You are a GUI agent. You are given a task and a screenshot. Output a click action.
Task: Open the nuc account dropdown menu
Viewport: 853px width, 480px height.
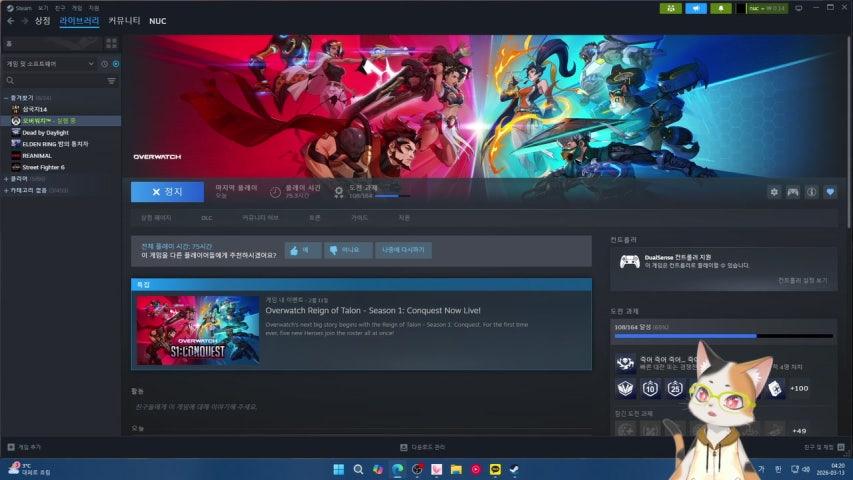coord(767,8)
